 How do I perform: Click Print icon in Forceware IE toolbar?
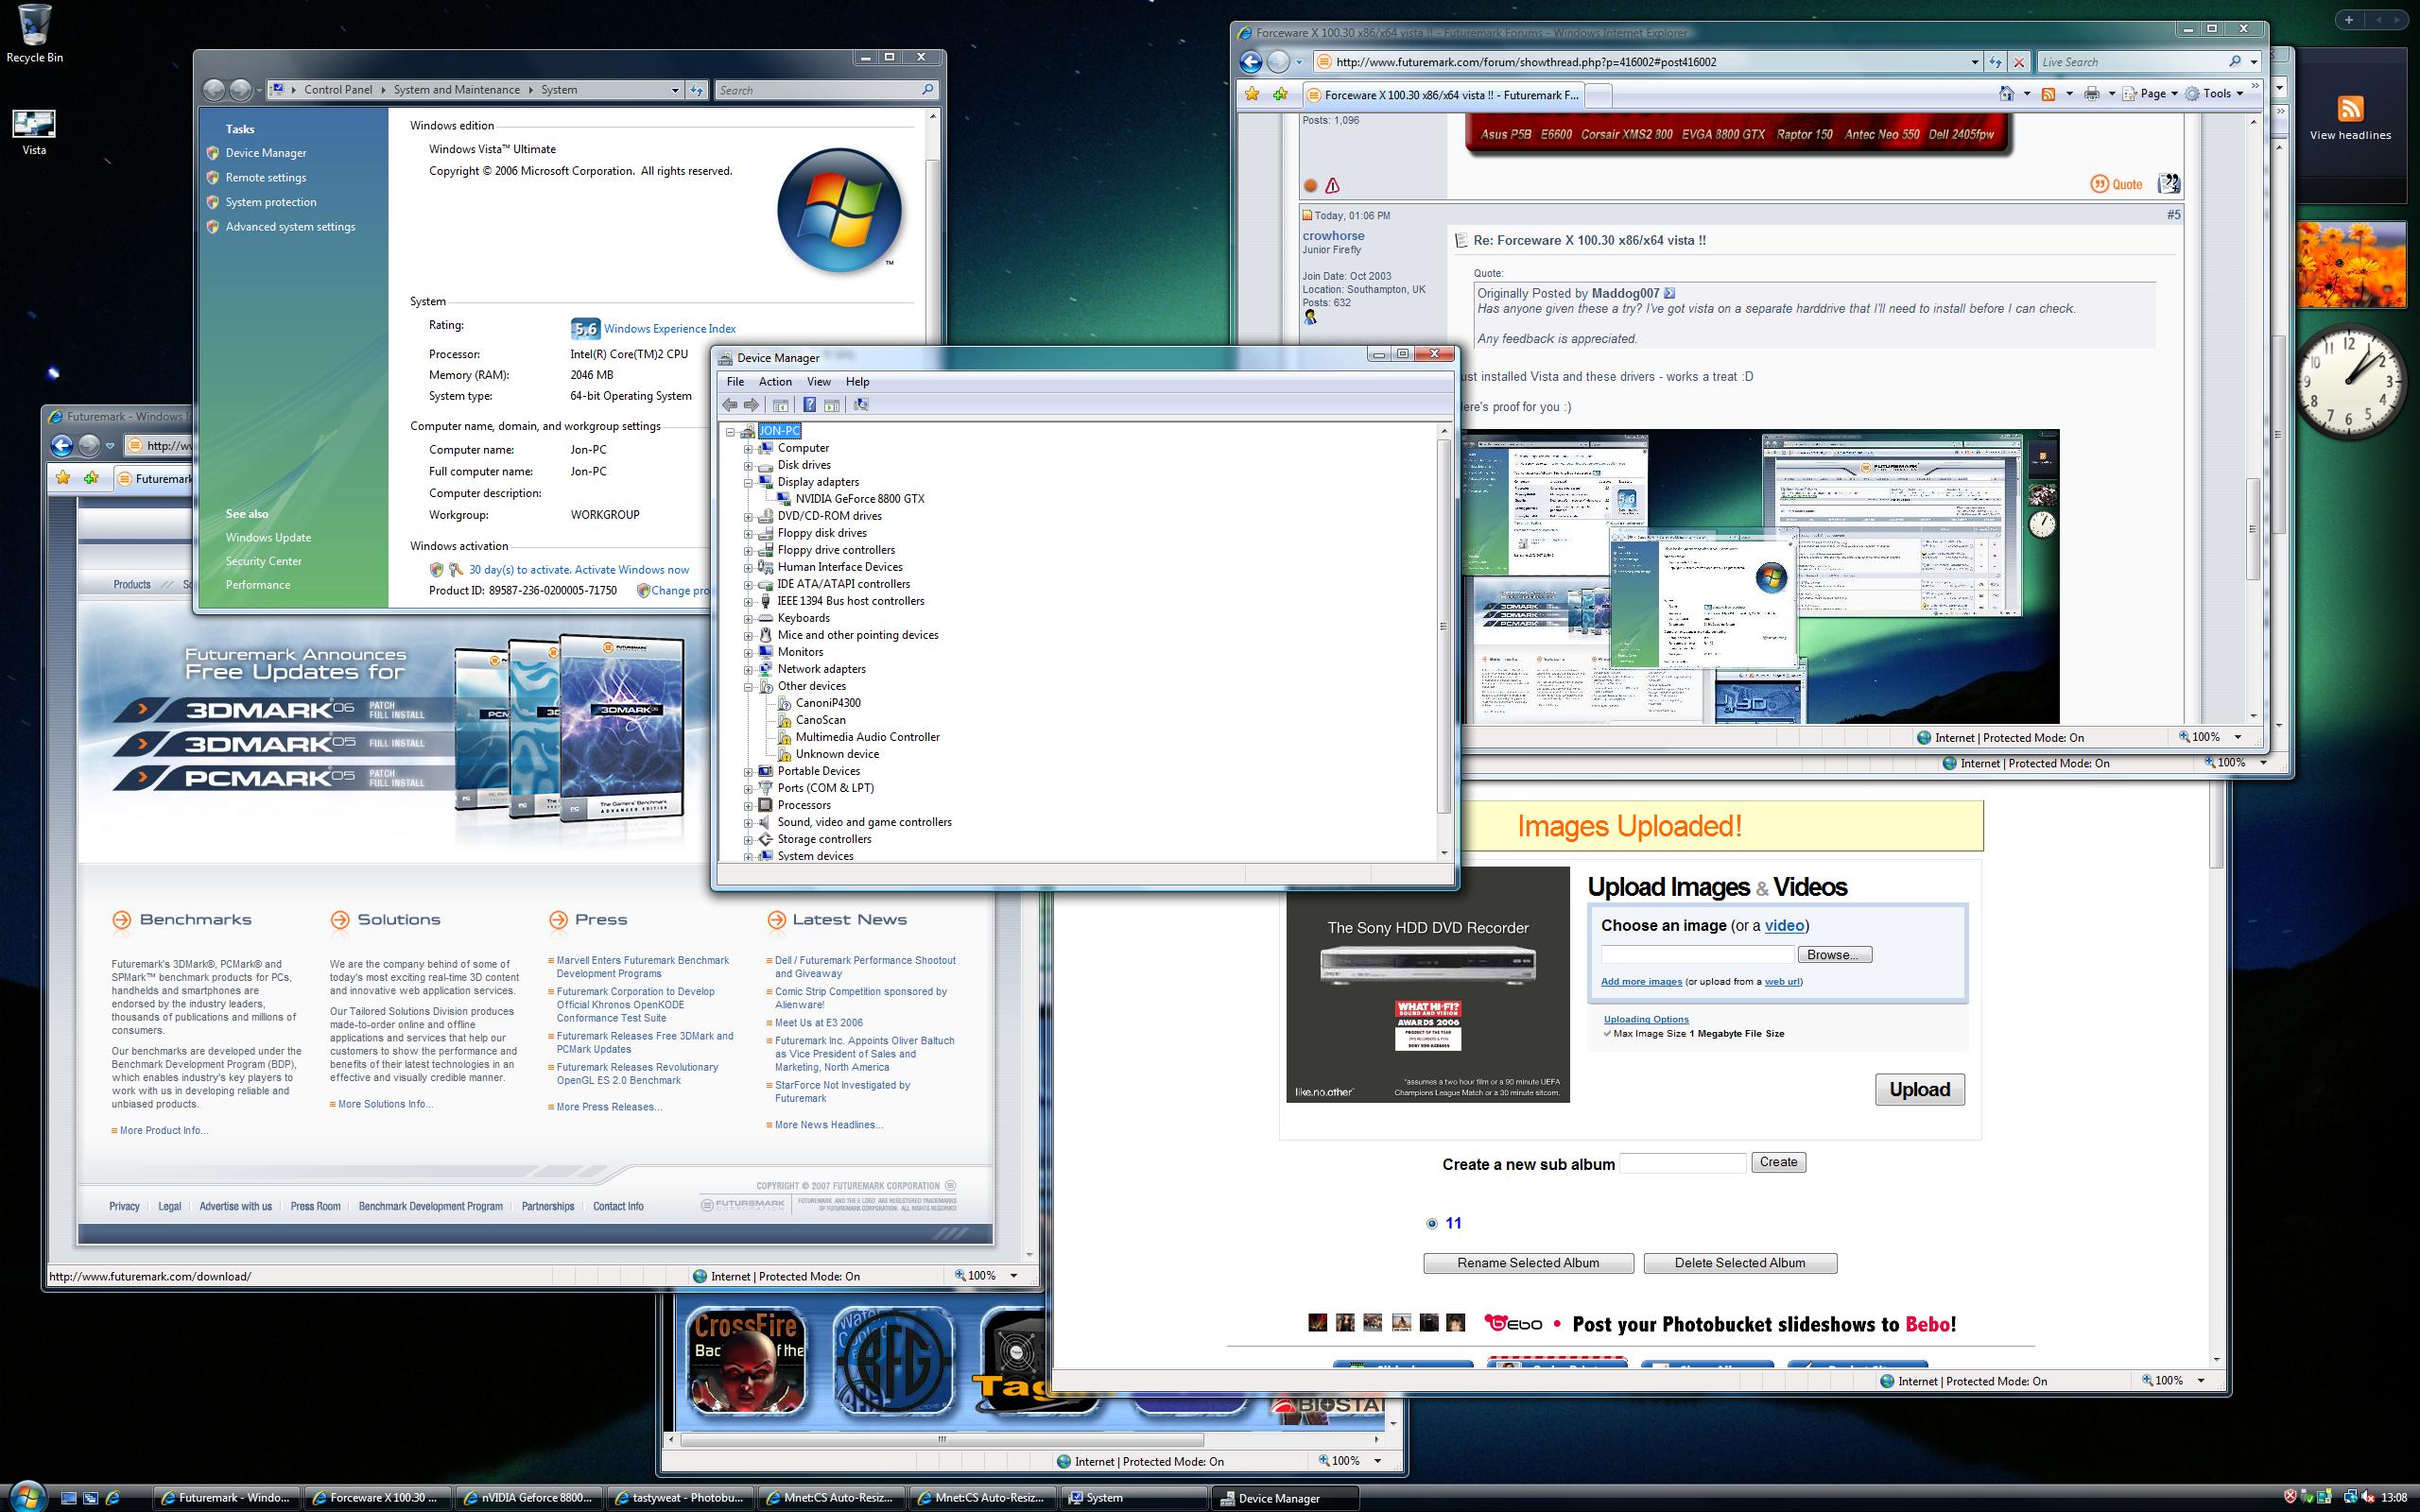click(2092, 93)
